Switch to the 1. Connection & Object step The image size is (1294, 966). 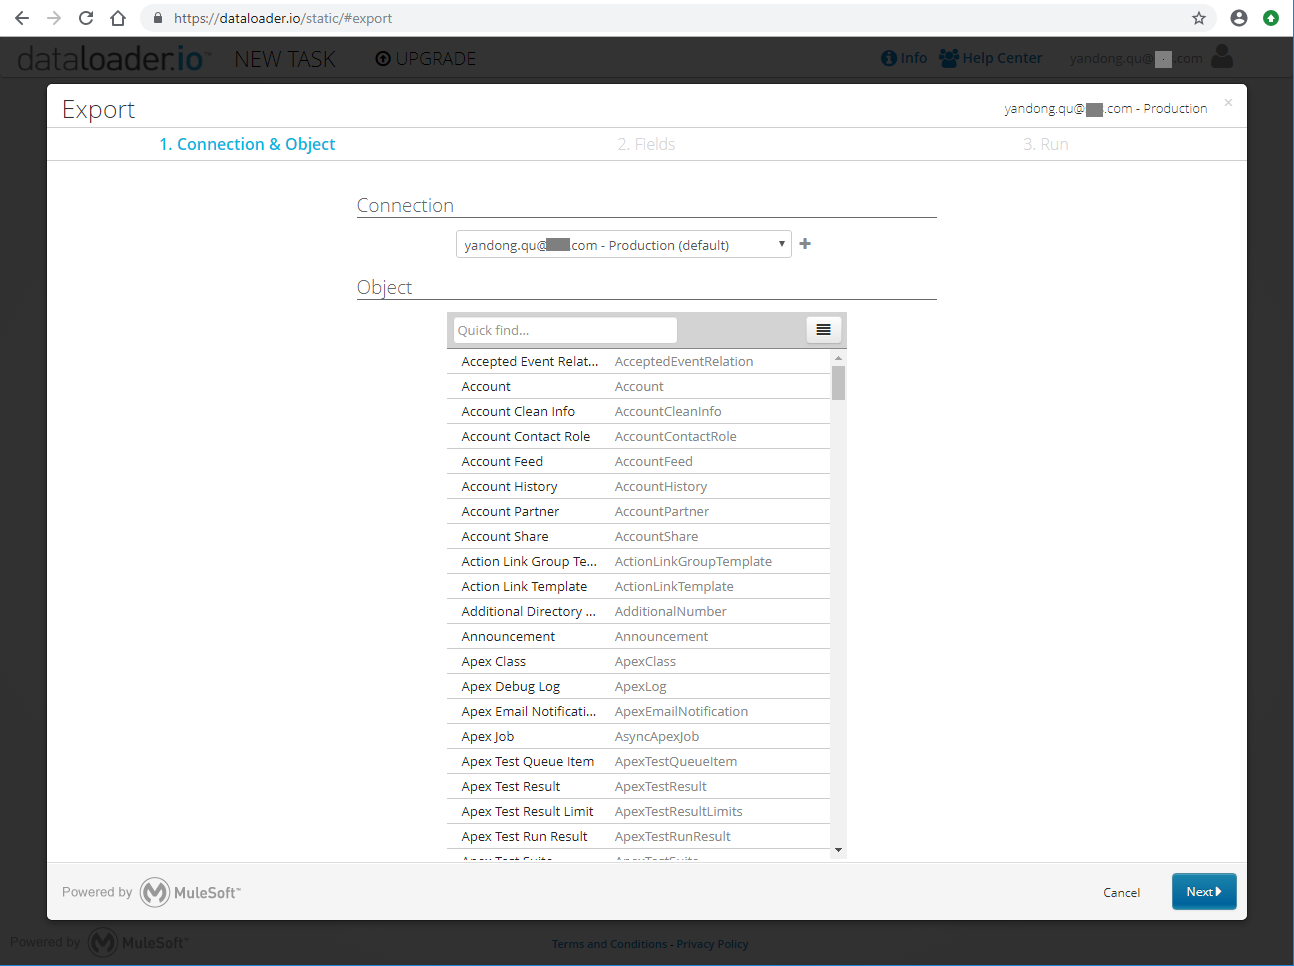coord(247,144)
